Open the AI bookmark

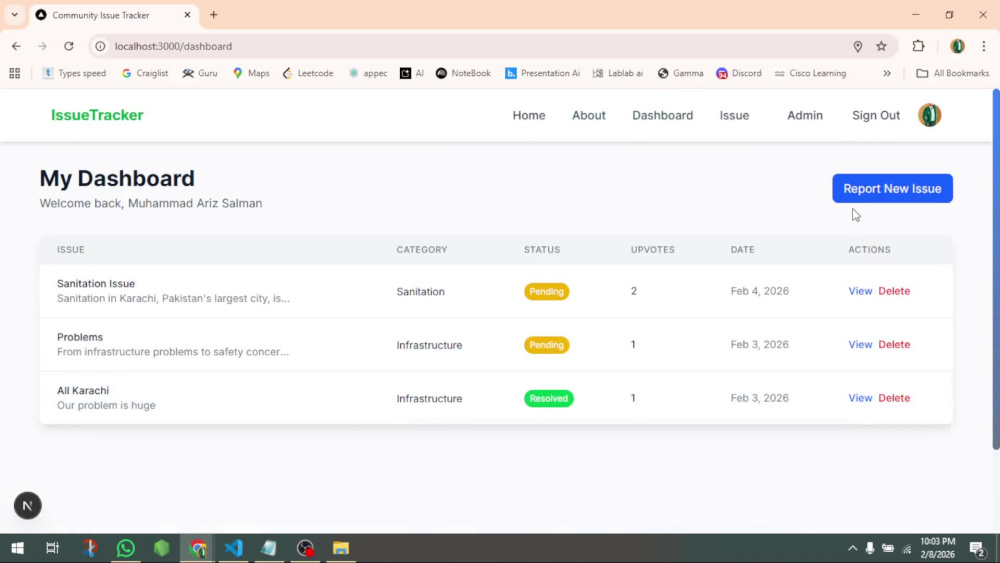[411, 73]
